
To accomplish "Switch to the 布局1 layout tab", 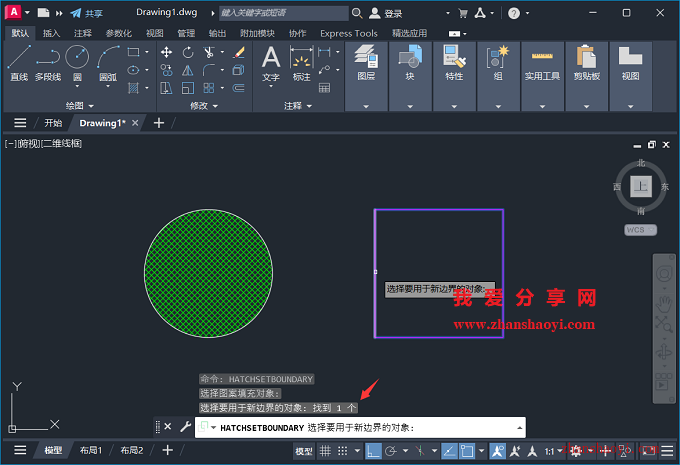I will click(90, 450).
